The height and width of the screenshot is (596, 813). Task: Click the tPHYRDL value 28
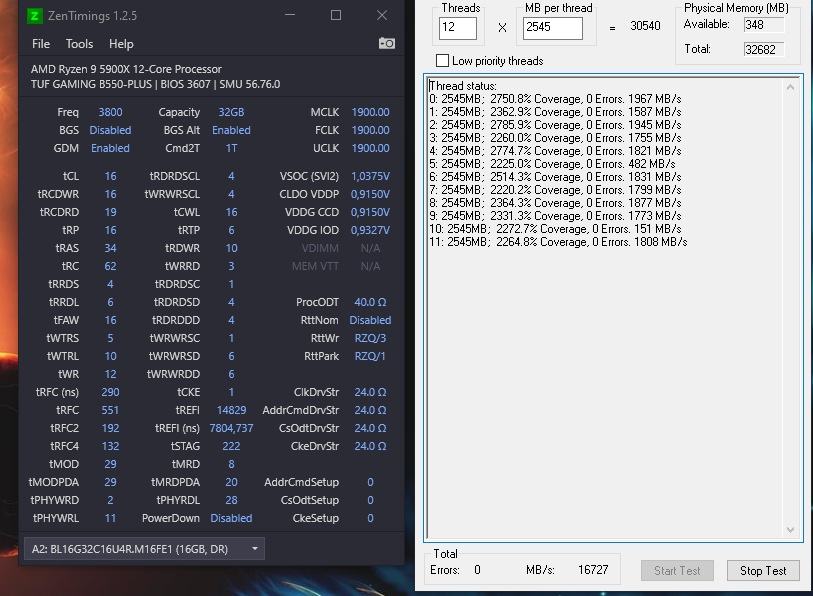pyautogui.click(x=231, y=500)
